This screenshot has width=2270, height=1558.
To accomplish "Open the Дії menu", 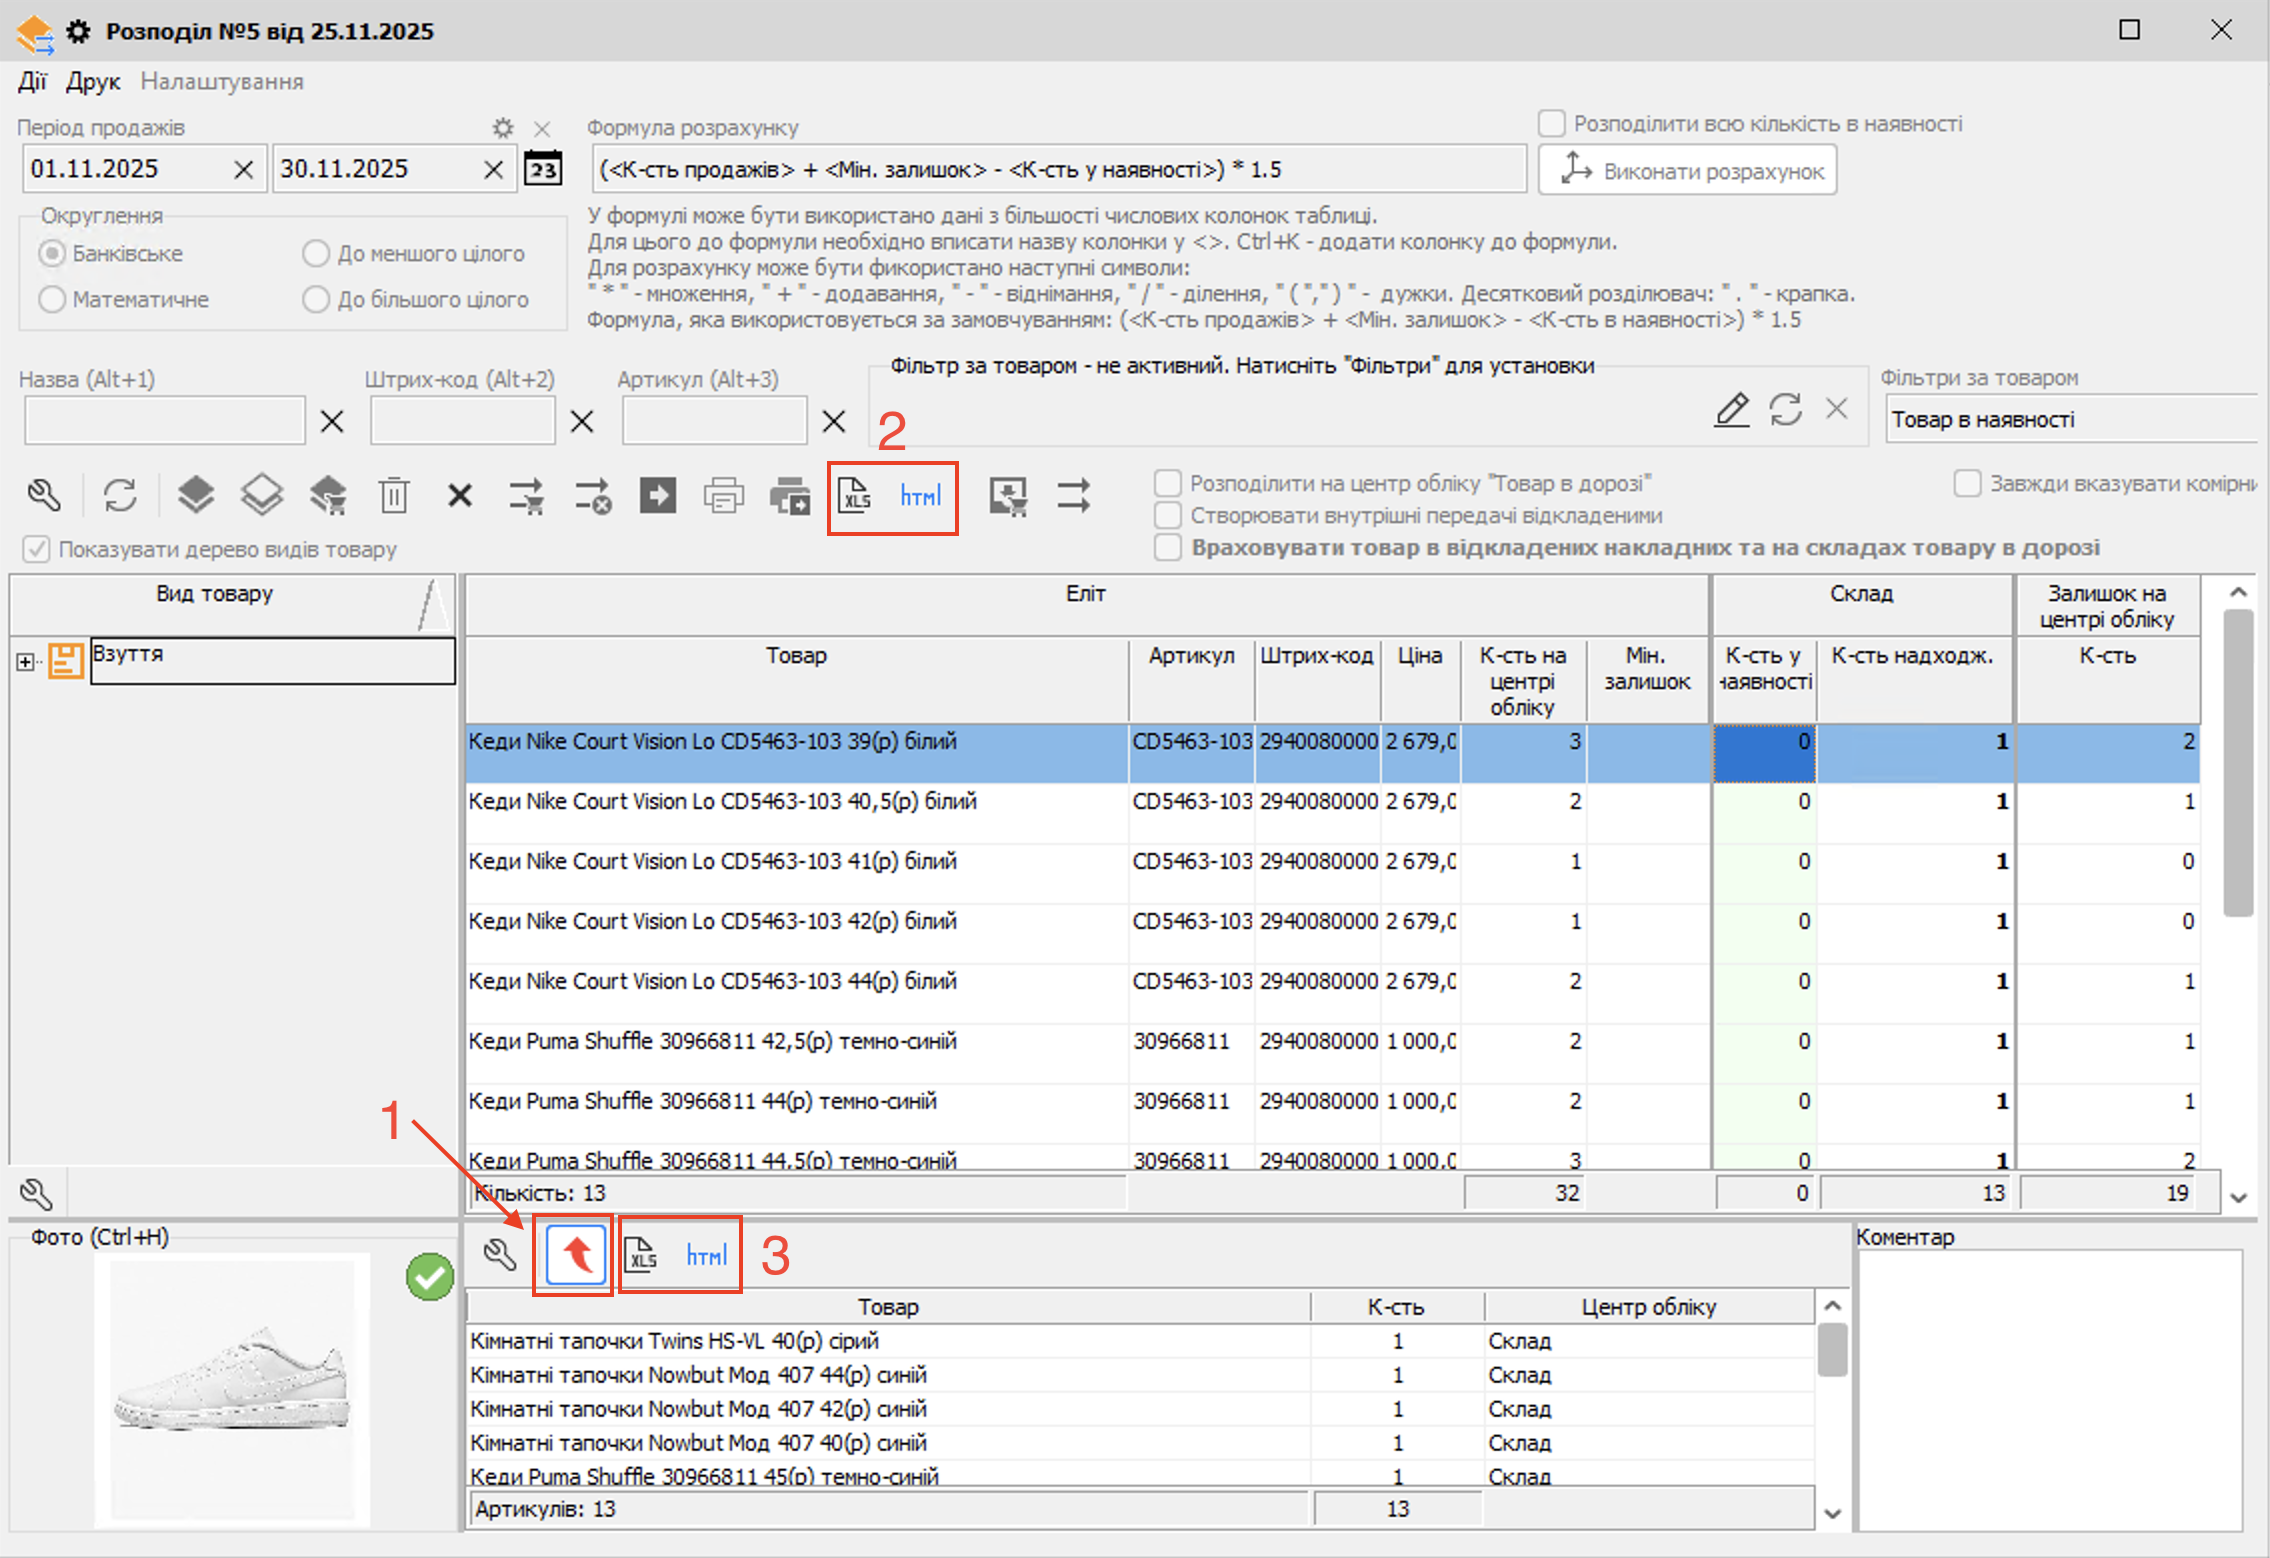I will [32, 82].
